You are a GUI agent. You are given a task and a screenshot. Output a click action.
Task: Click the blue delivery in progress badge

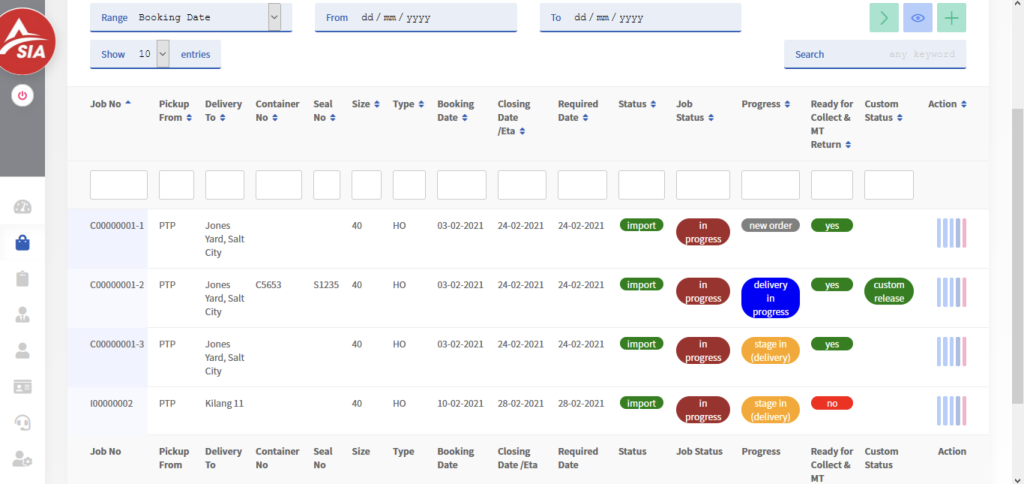click(770, 298)
